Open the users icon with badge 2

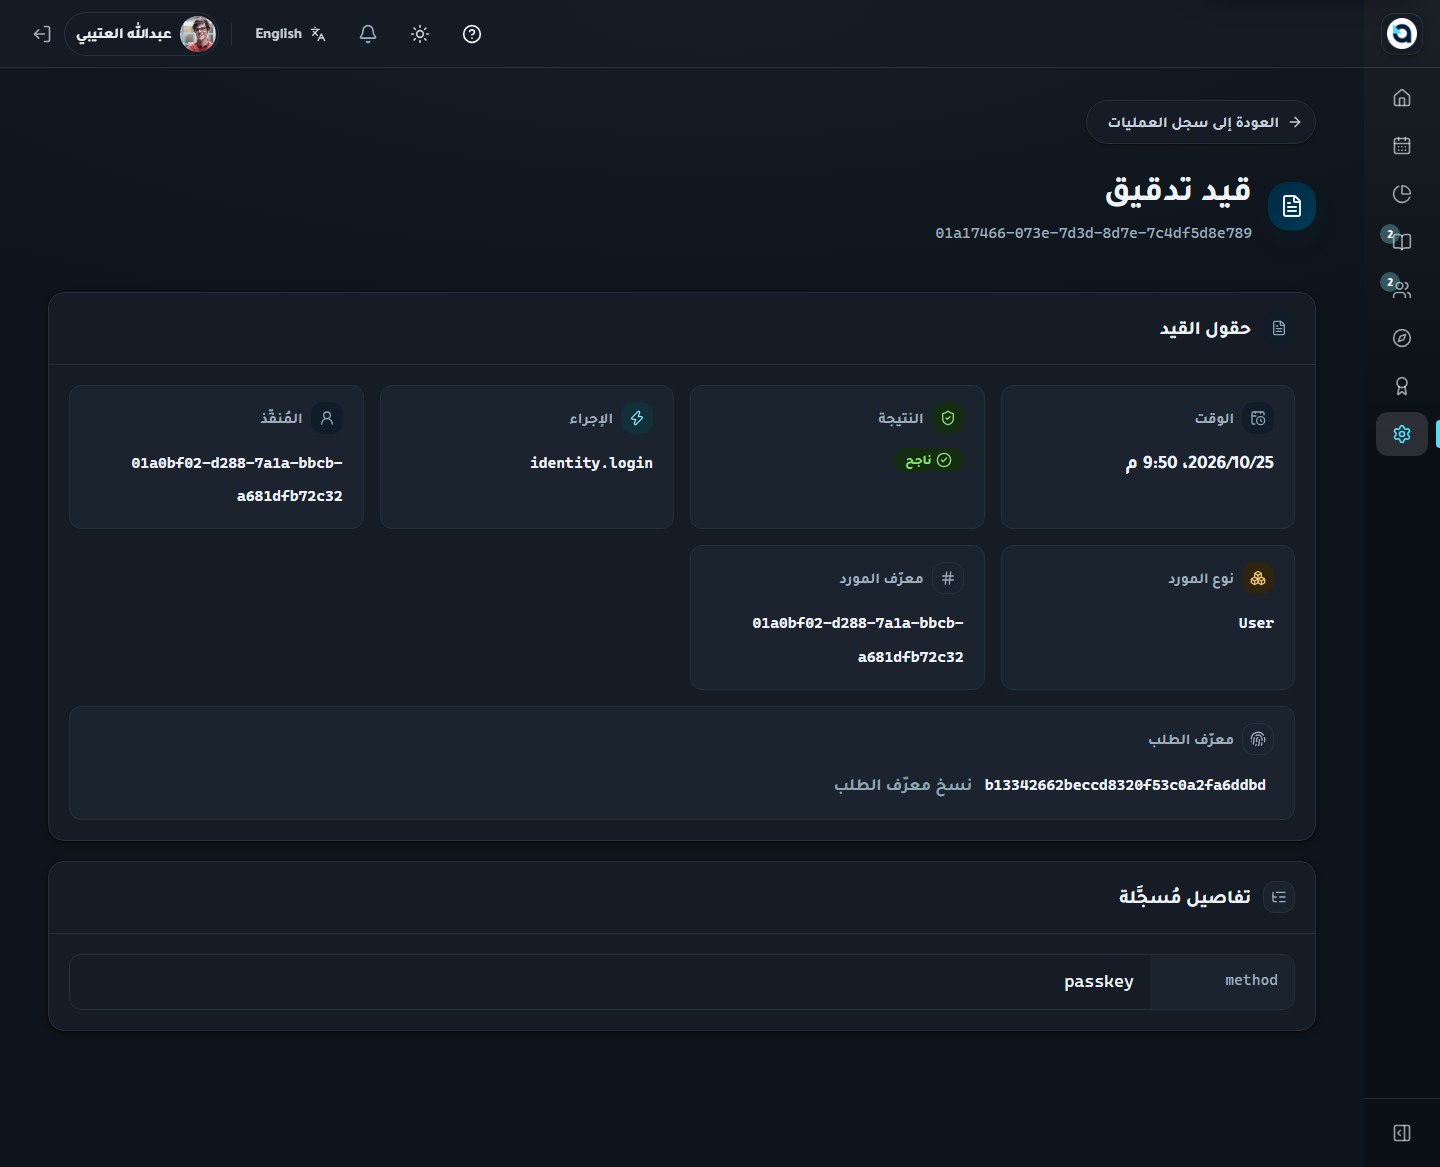(1402, 290)
